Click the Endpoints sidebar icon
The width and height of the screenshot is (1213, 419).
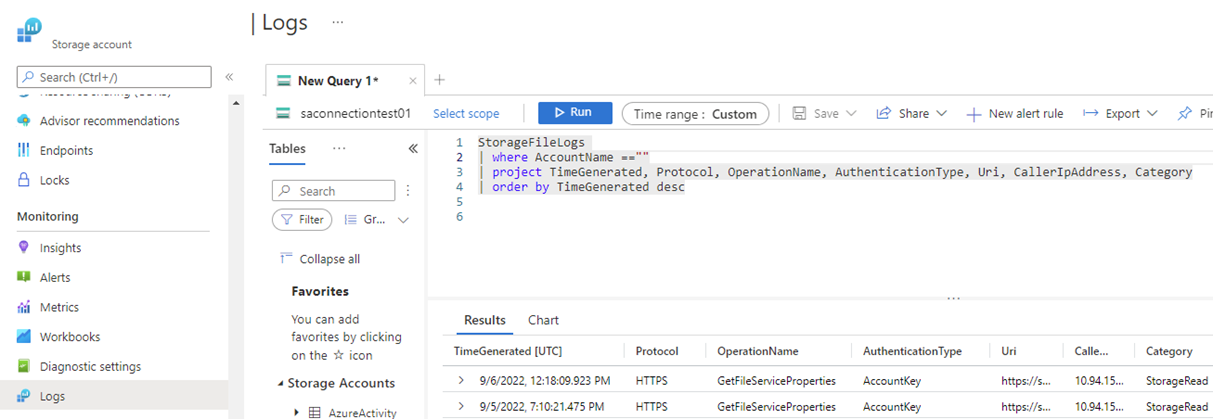tap(24, 151)
